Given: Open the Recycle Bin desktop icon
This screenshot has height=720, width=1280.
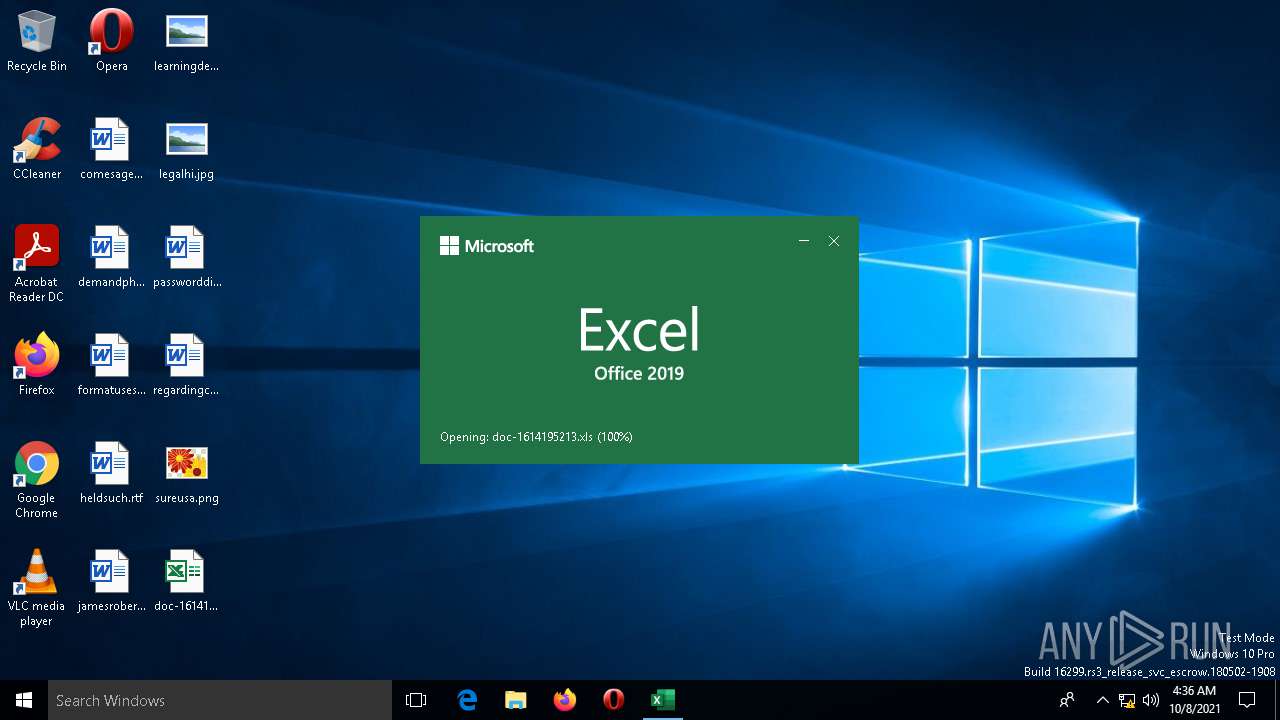Looking at the screenshot, I should coord(37,41).
